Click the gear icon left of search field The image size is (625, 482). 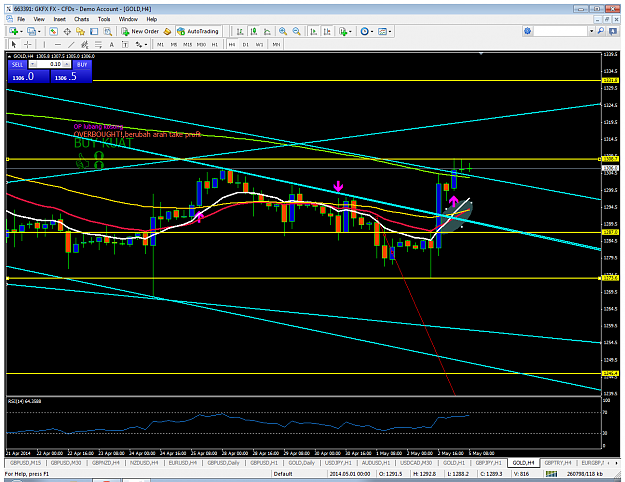tap(527, 31)
